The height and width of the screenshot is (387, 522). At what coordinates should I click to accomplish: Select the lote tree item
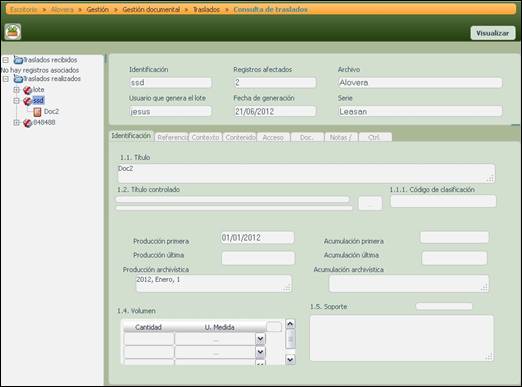coord(38,89)
